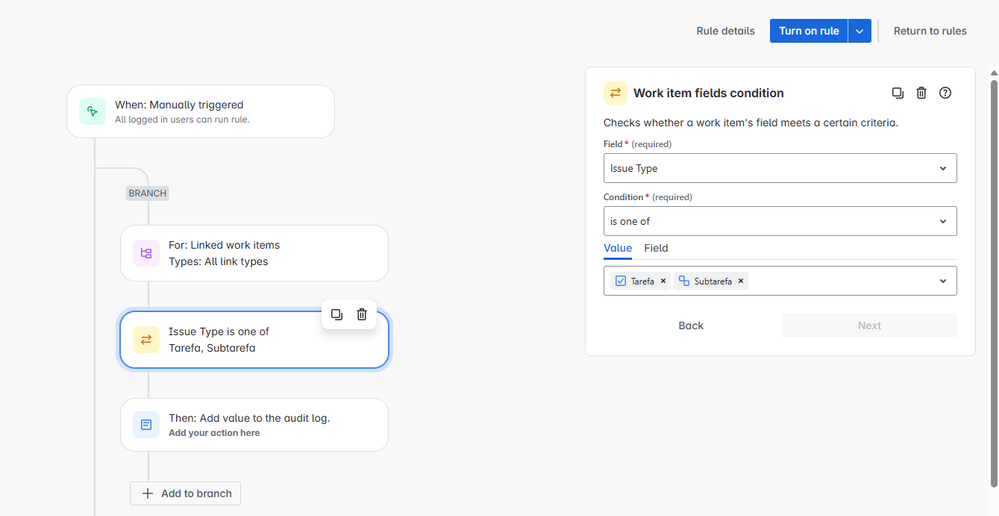Select the For: Linked work items card

(x=254, y=254)
